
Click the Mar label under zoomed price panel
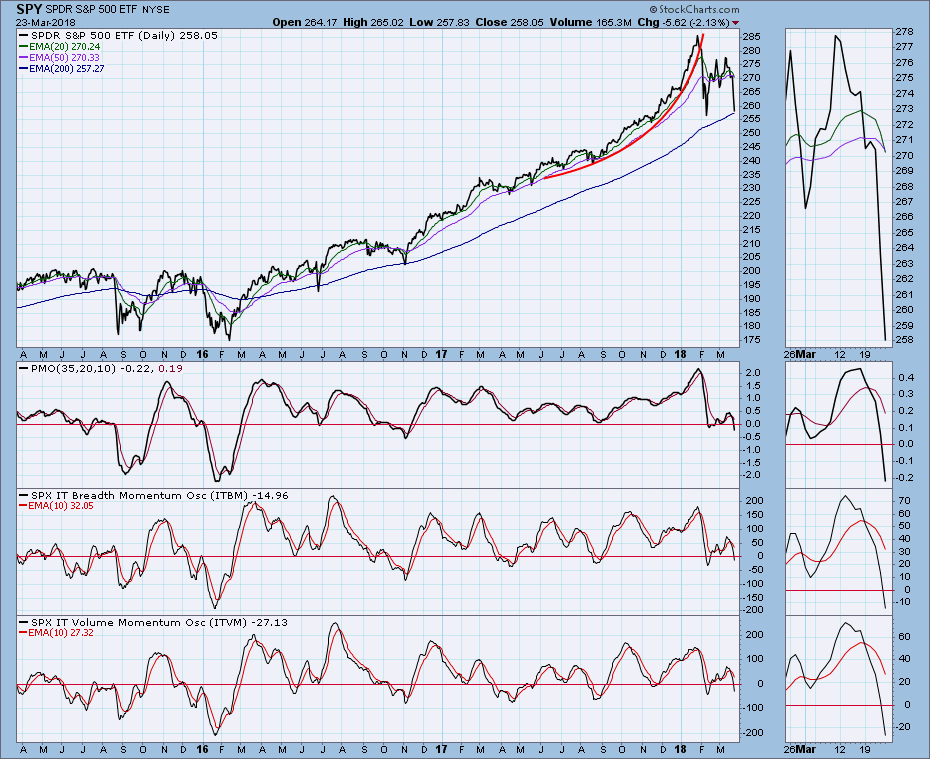[x=806, y=355]
